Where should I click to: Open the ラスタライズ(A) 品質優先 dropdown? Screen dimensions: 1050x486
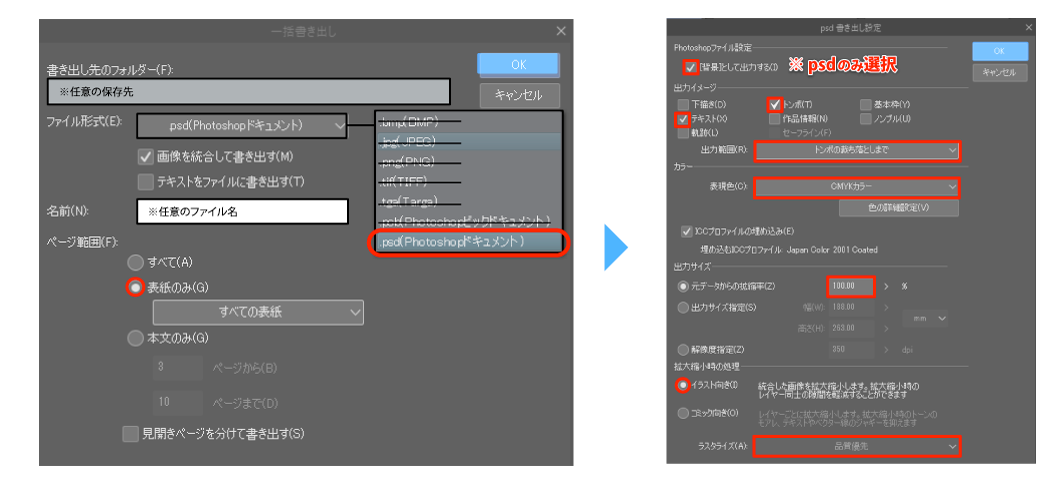click(x=856, y=446)
